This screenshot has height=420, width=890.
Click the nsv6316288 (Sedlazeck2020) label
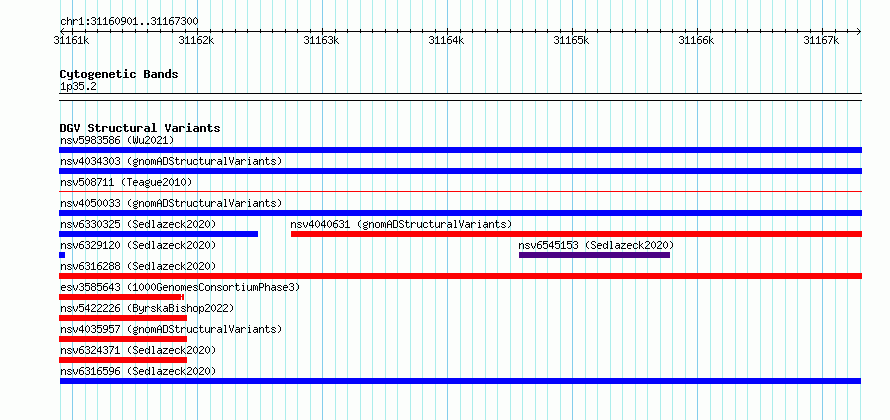click(138, 266)
